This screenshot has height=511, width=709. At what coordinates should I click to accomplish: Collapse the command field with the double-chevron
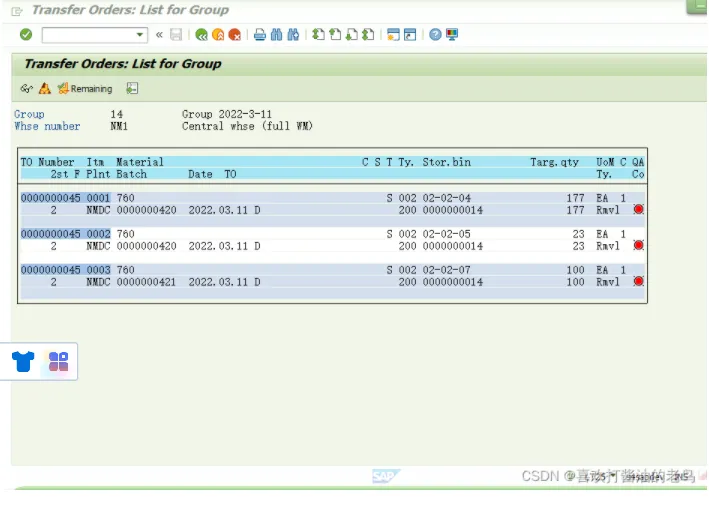coord(159,35)
